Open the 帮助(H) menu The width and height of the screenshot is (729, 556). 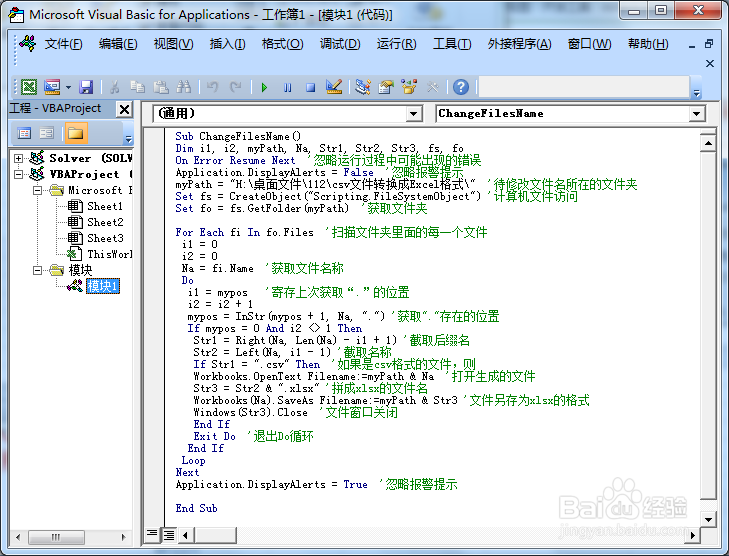pos(648,44)
